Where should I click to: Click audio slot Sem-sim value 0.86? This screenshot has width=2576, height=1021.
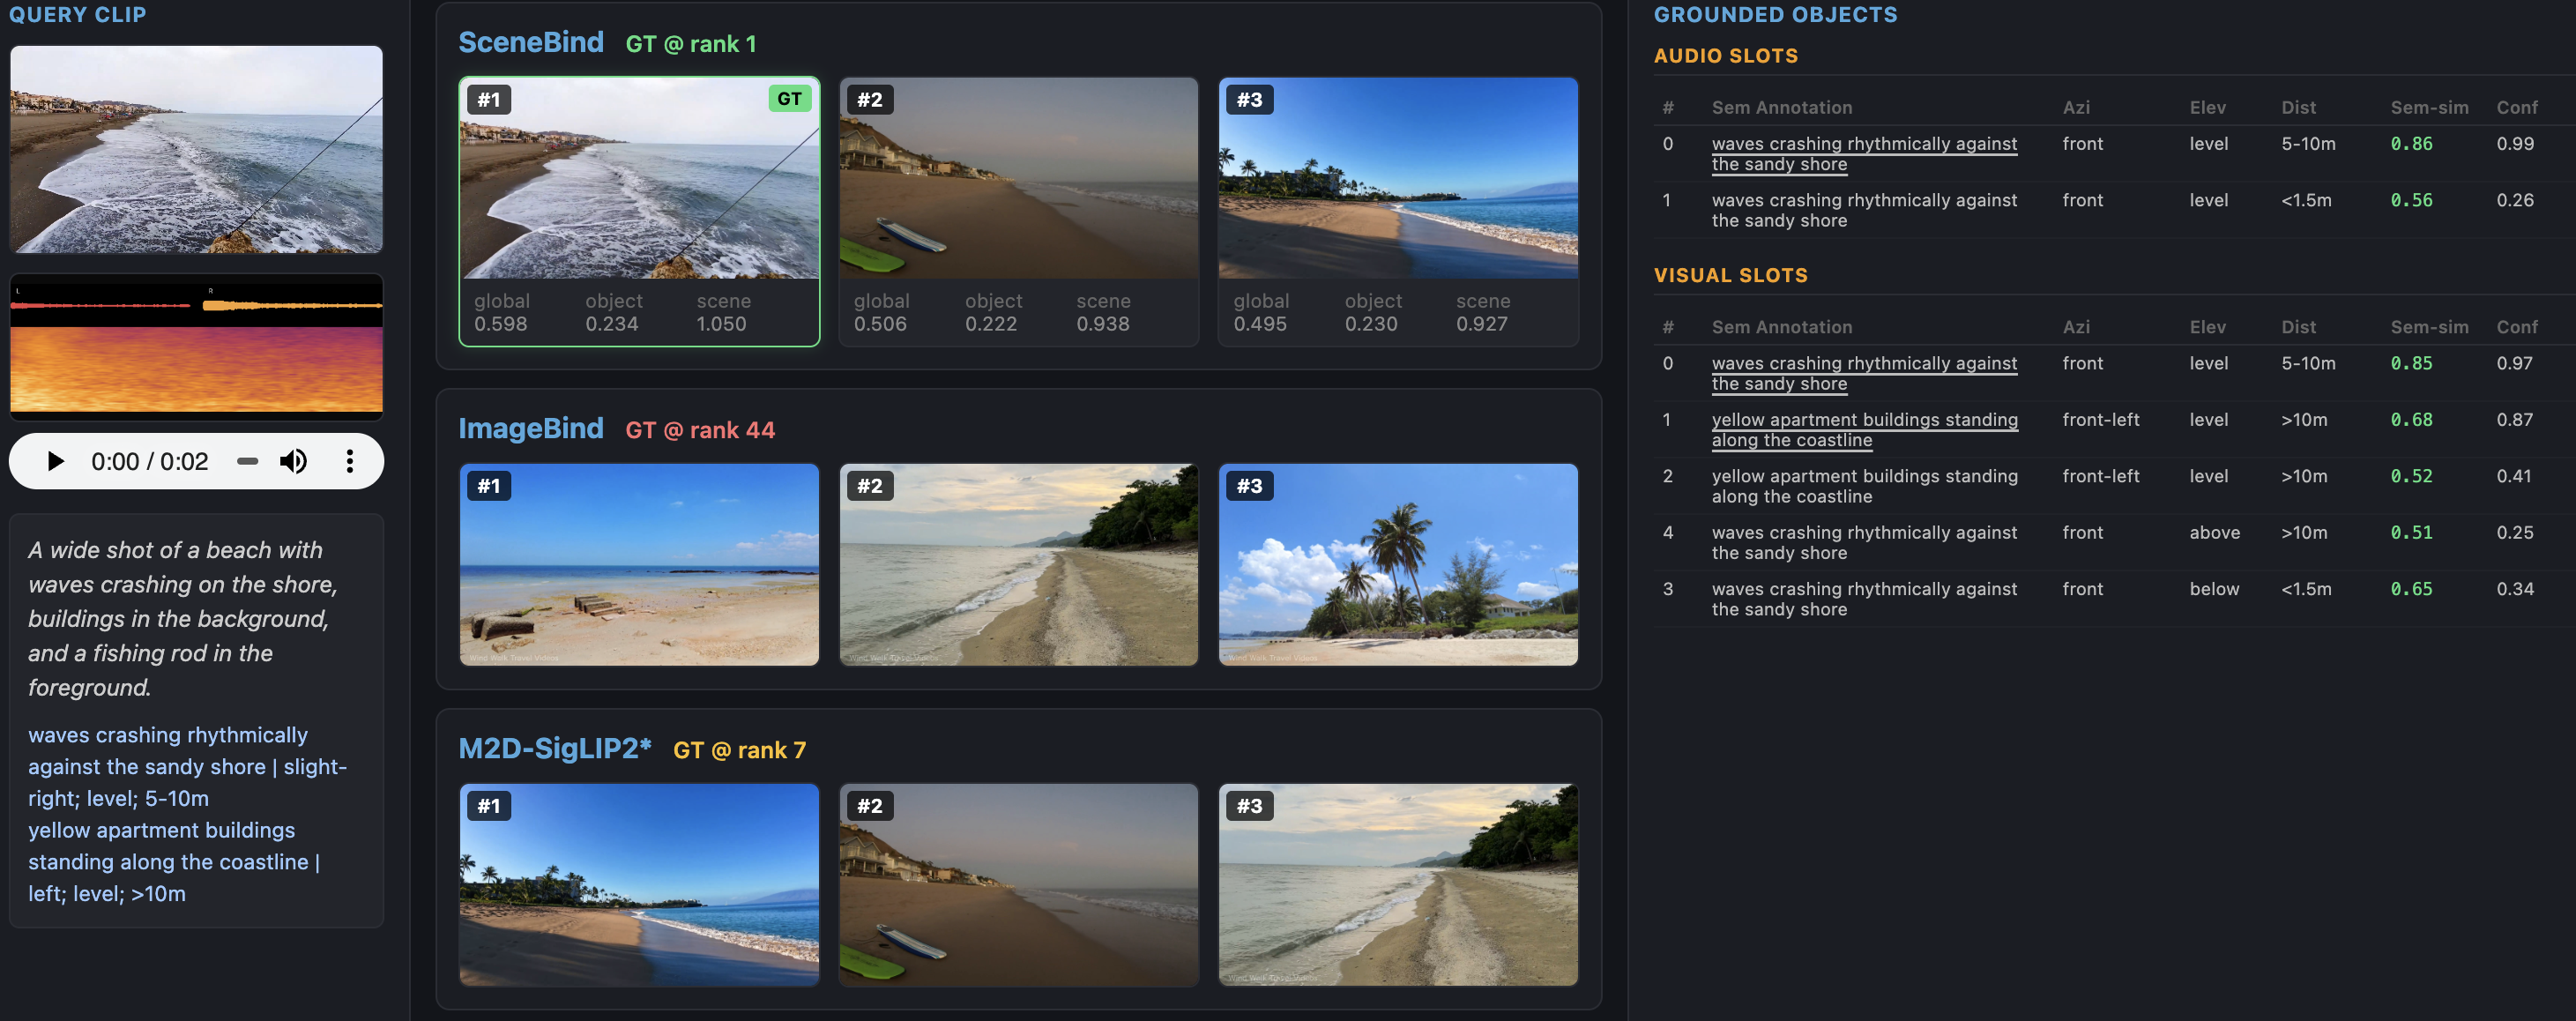pos(2411,144)
